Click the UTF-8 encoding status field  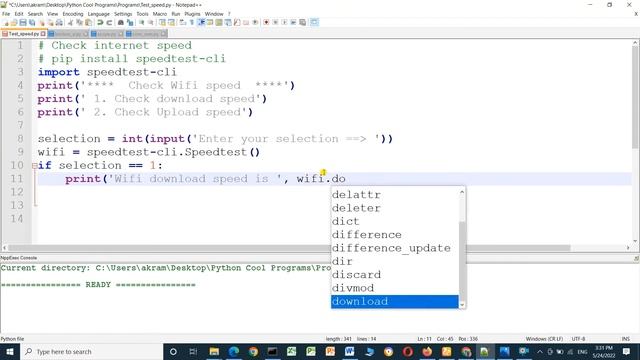578,339
